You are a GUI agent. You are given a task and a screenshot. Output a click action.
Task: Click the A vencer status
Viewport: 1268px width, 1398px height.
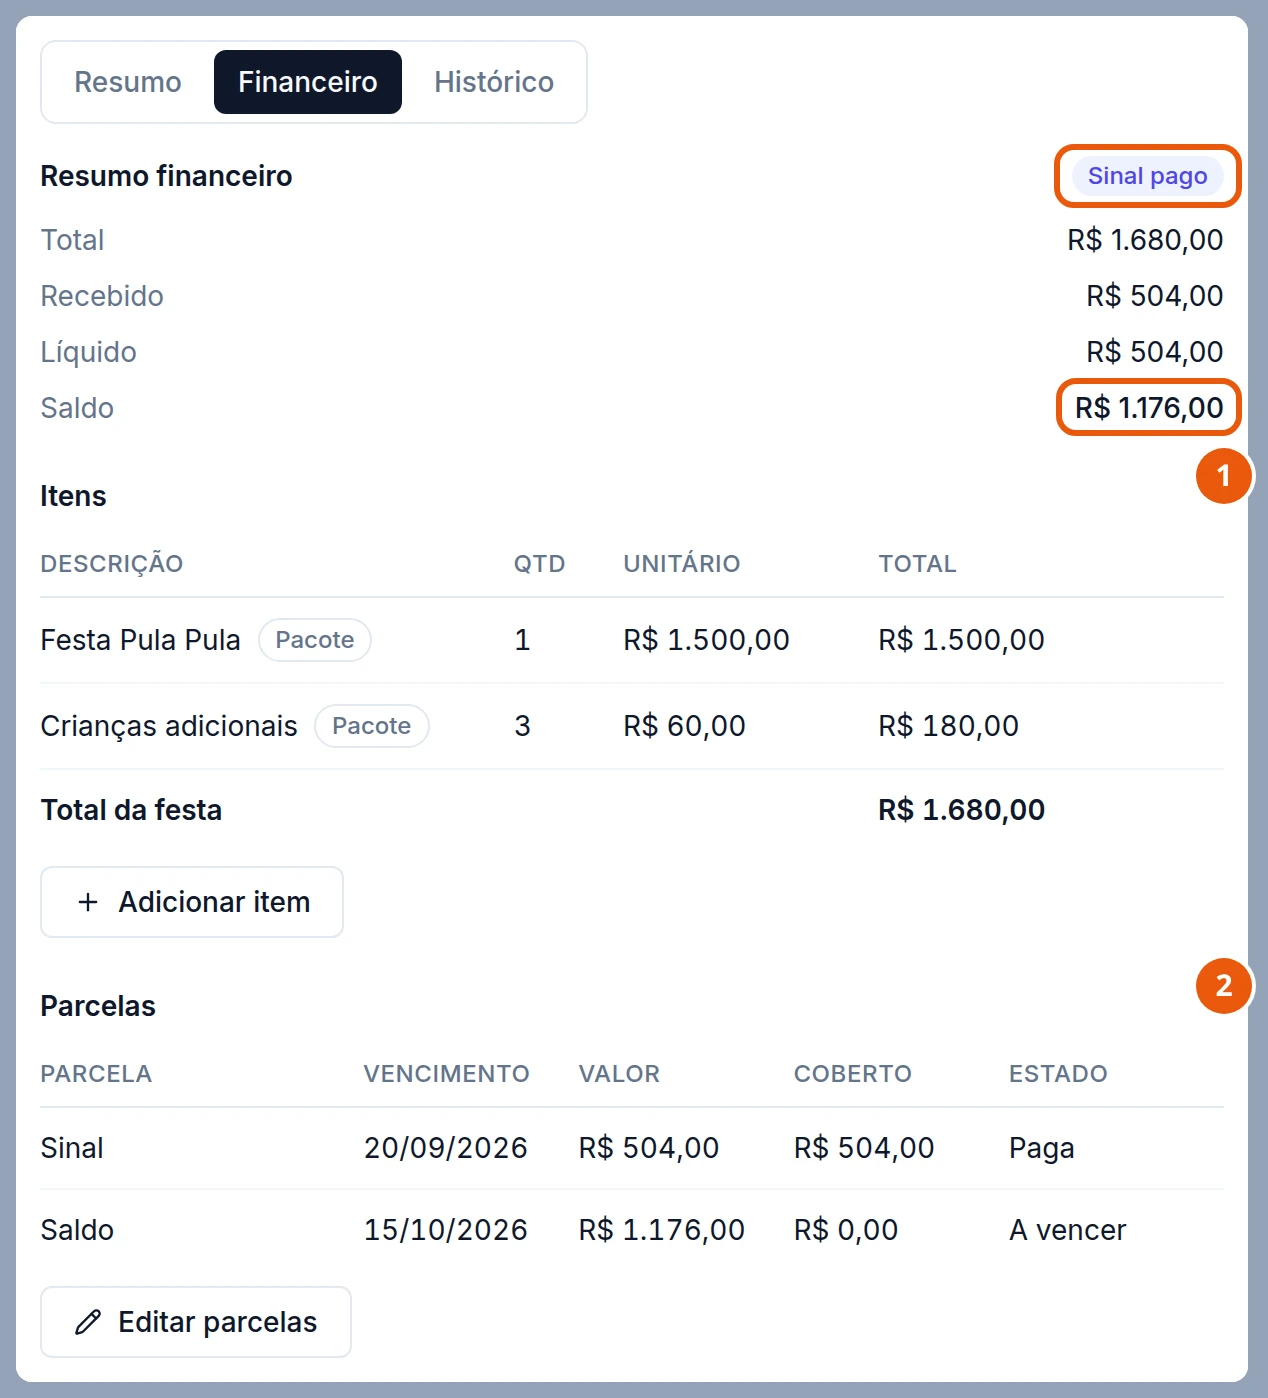pos(1068,1230)
